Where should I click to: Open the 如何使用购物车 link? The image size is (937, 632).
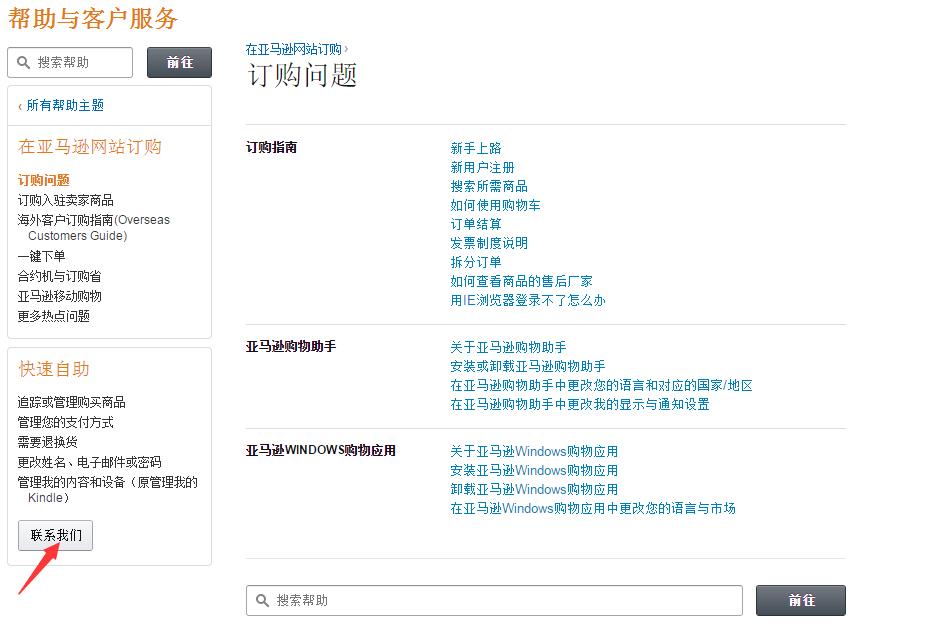point(495,205)
